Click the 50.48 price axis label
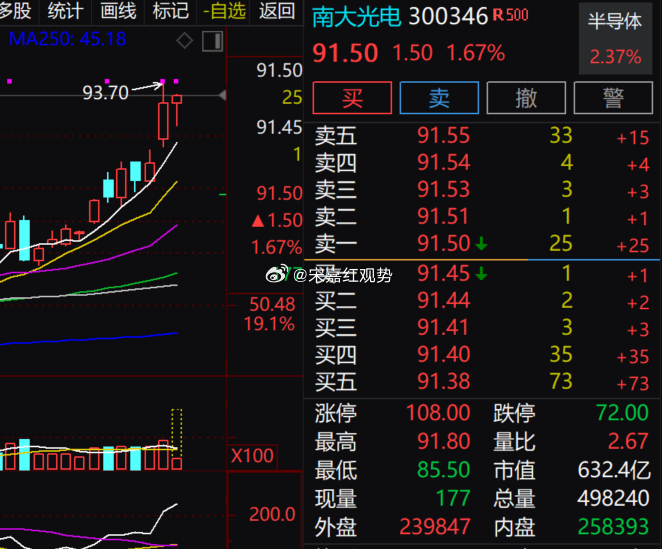The image size is (662, 549). (x=272, y=304)
